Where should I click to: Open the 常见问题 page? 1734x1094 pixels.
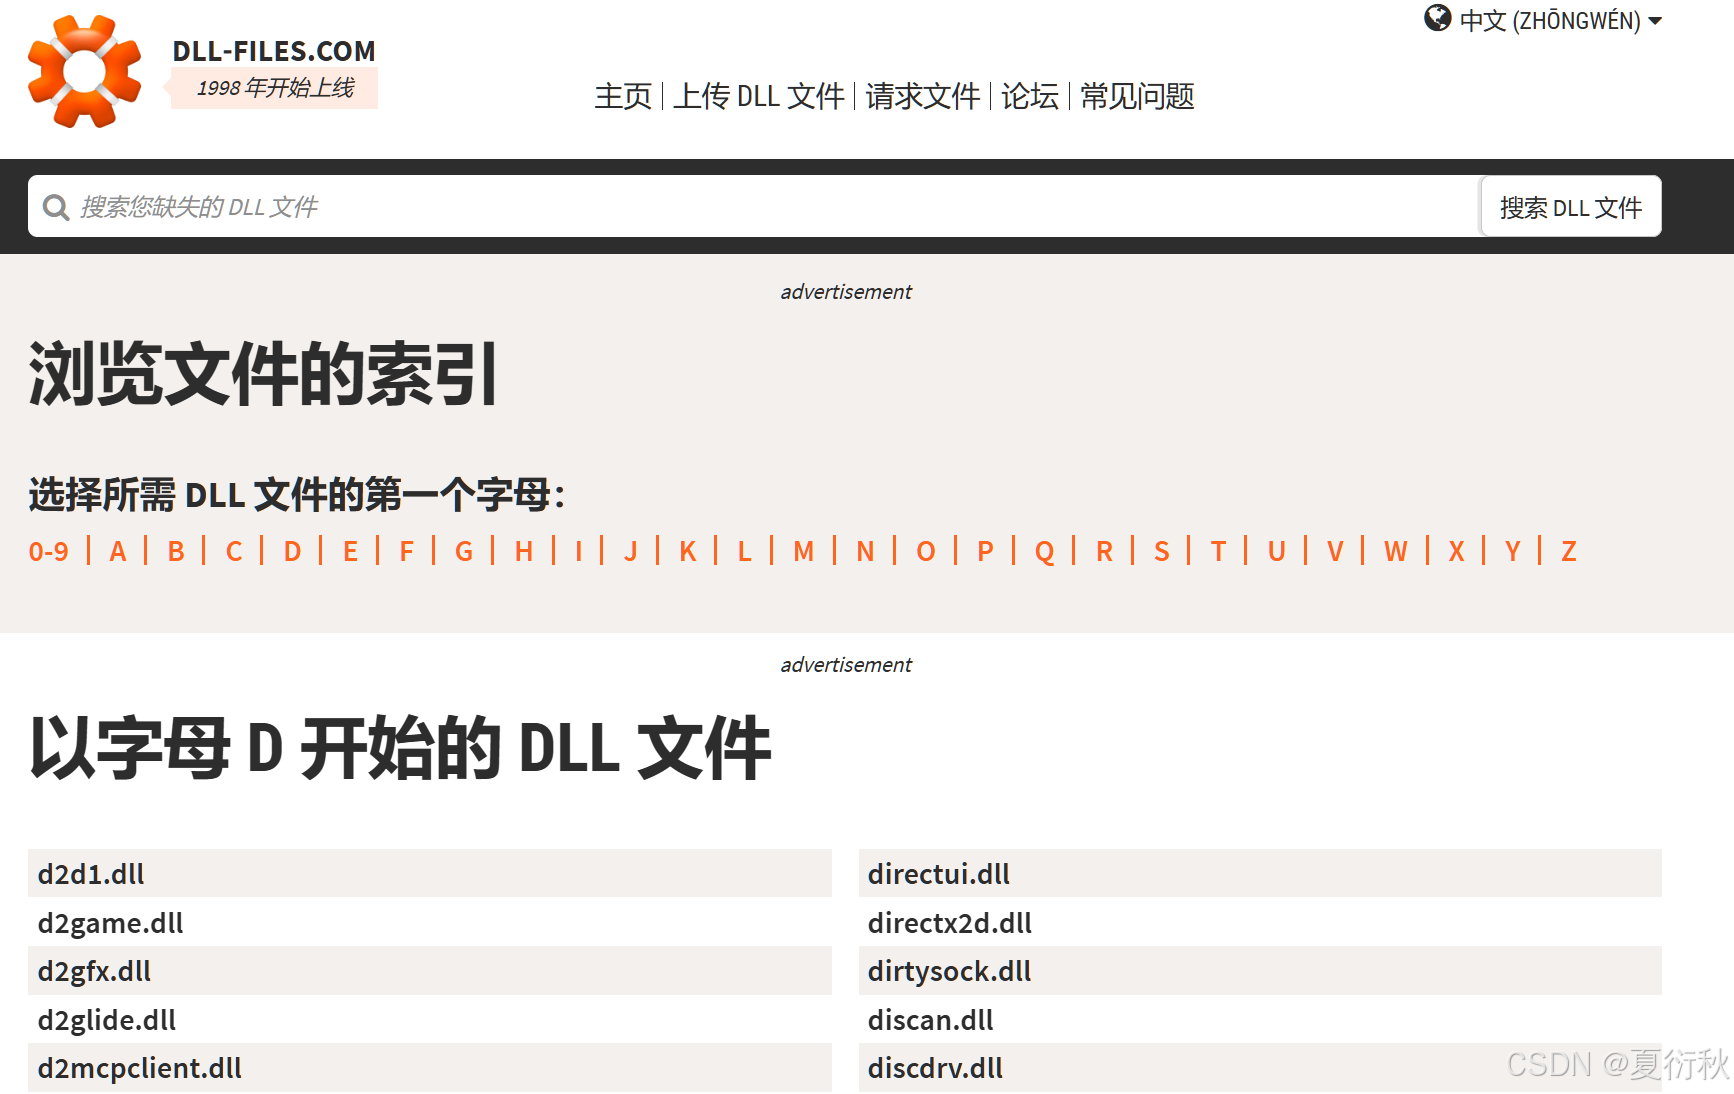pyautogui.click(x=1136, y=97)
